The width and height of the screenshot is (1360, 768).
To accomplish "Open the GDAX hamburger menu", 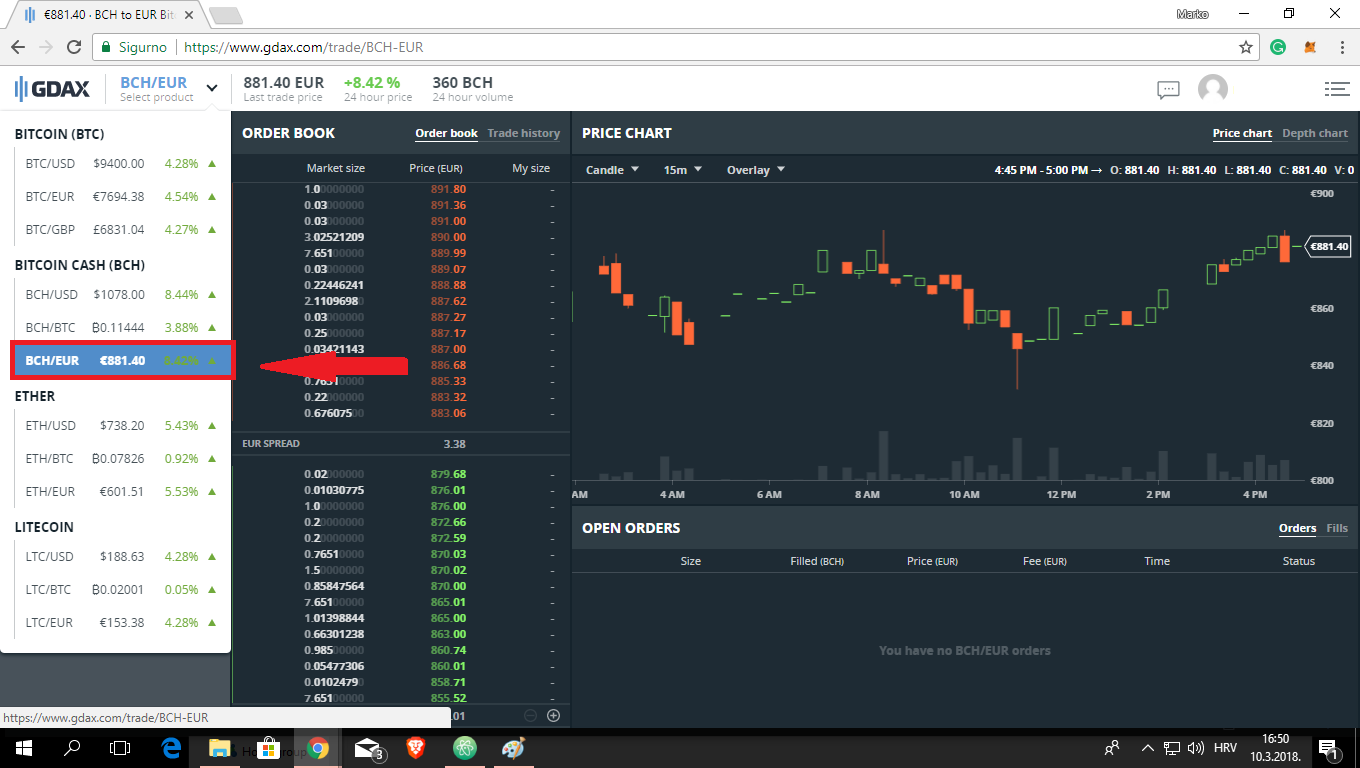I will 1337,89.
